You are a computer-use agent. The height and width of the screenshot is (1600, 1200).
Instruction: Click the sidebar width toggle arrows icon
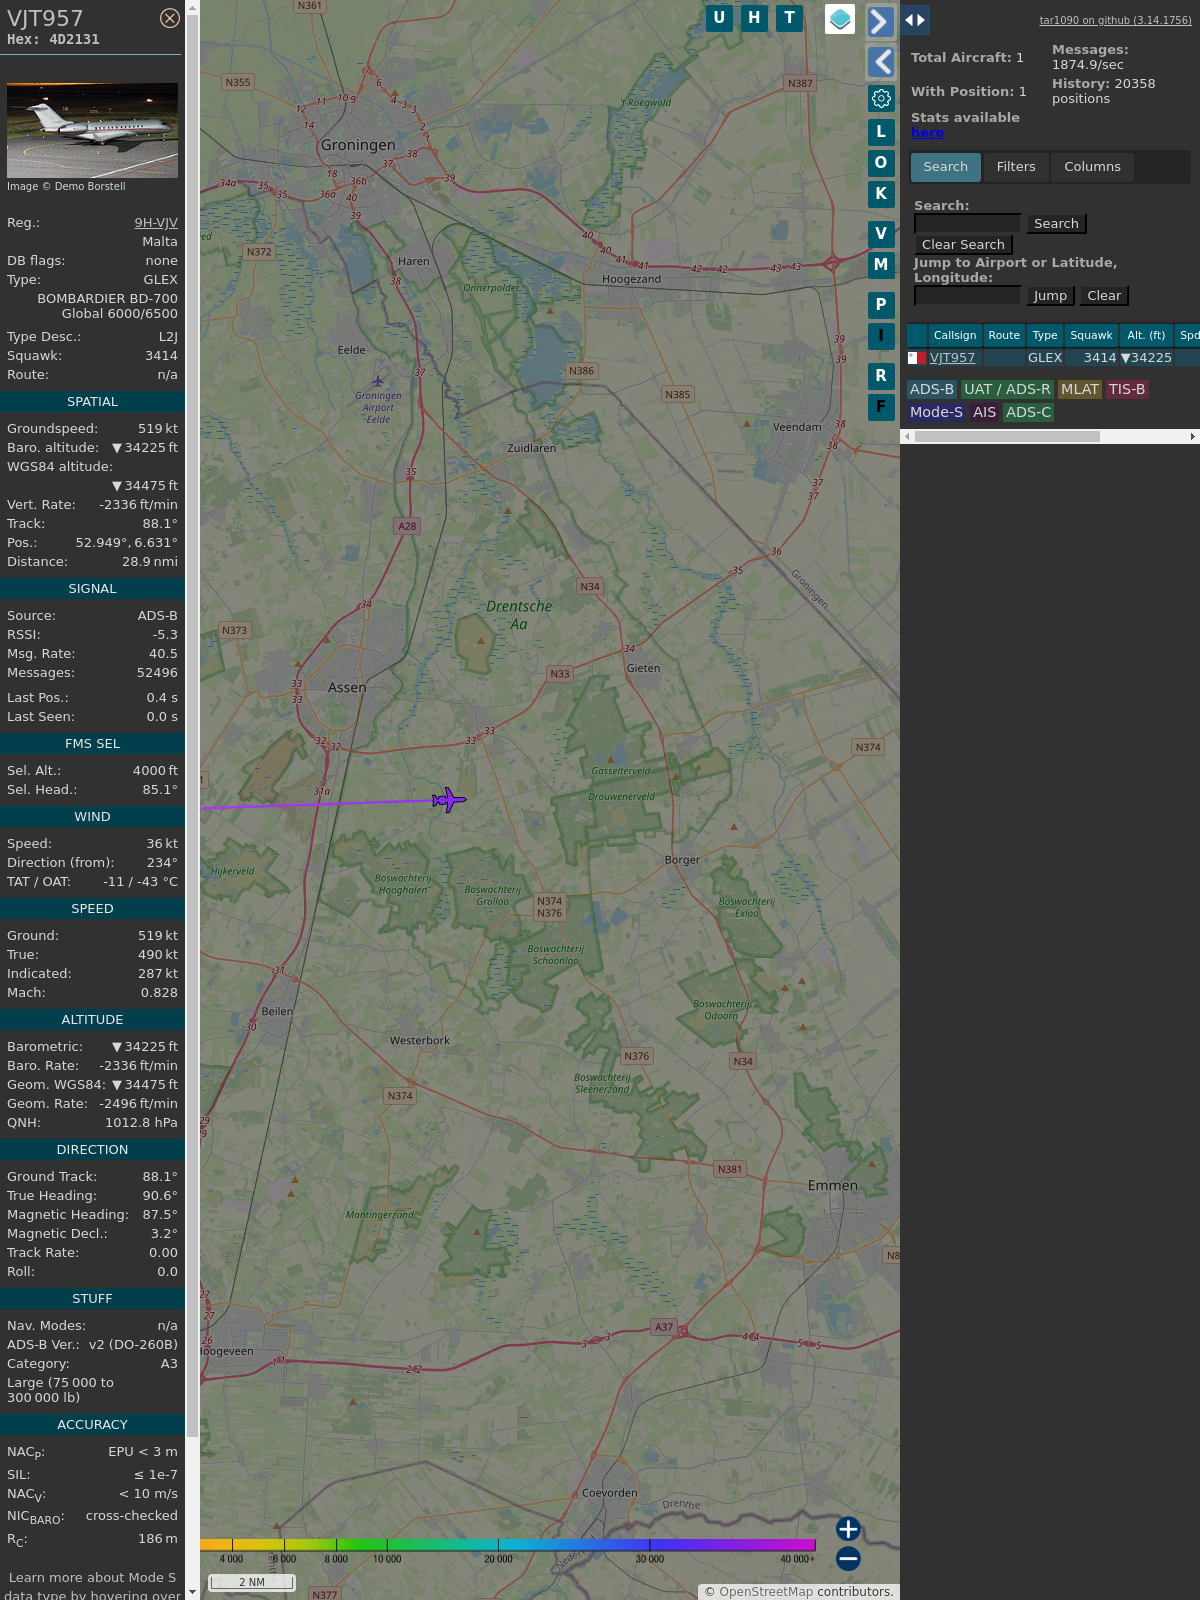915,20
